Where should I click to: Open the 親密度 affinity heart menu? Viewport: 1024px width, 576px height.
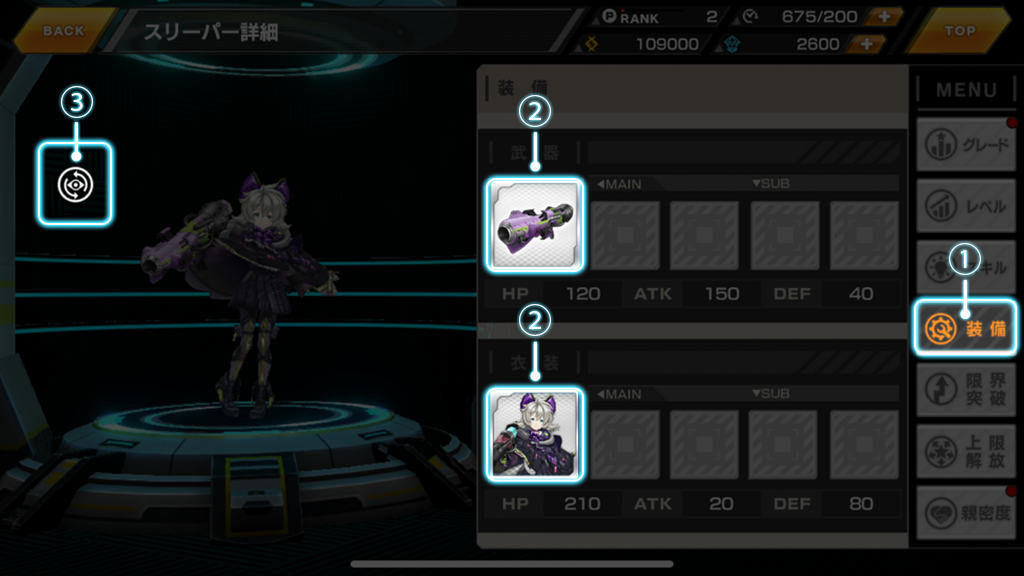coord(965,513)
